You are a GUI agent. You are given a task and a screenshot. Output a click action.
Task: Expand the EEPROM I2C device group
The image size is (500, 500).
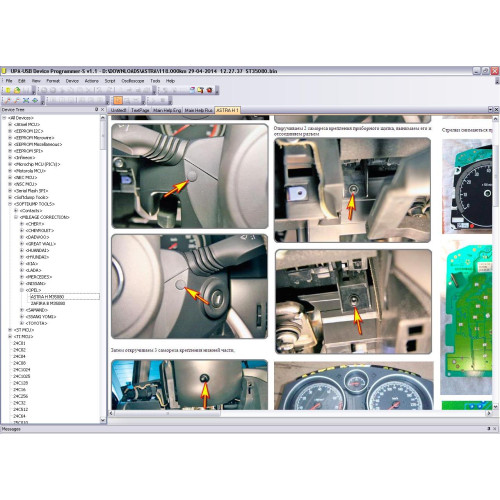point(10,131)
